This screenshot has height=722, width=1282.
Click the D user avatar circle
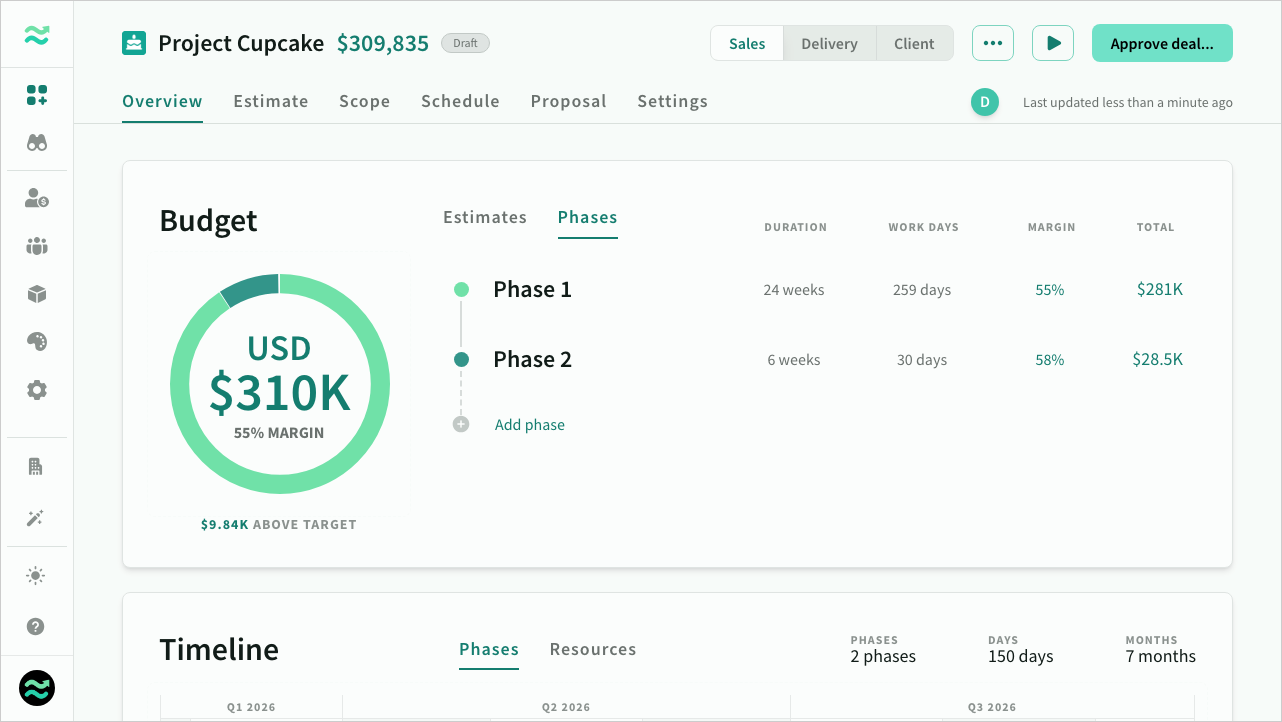[x=984, y=102]
